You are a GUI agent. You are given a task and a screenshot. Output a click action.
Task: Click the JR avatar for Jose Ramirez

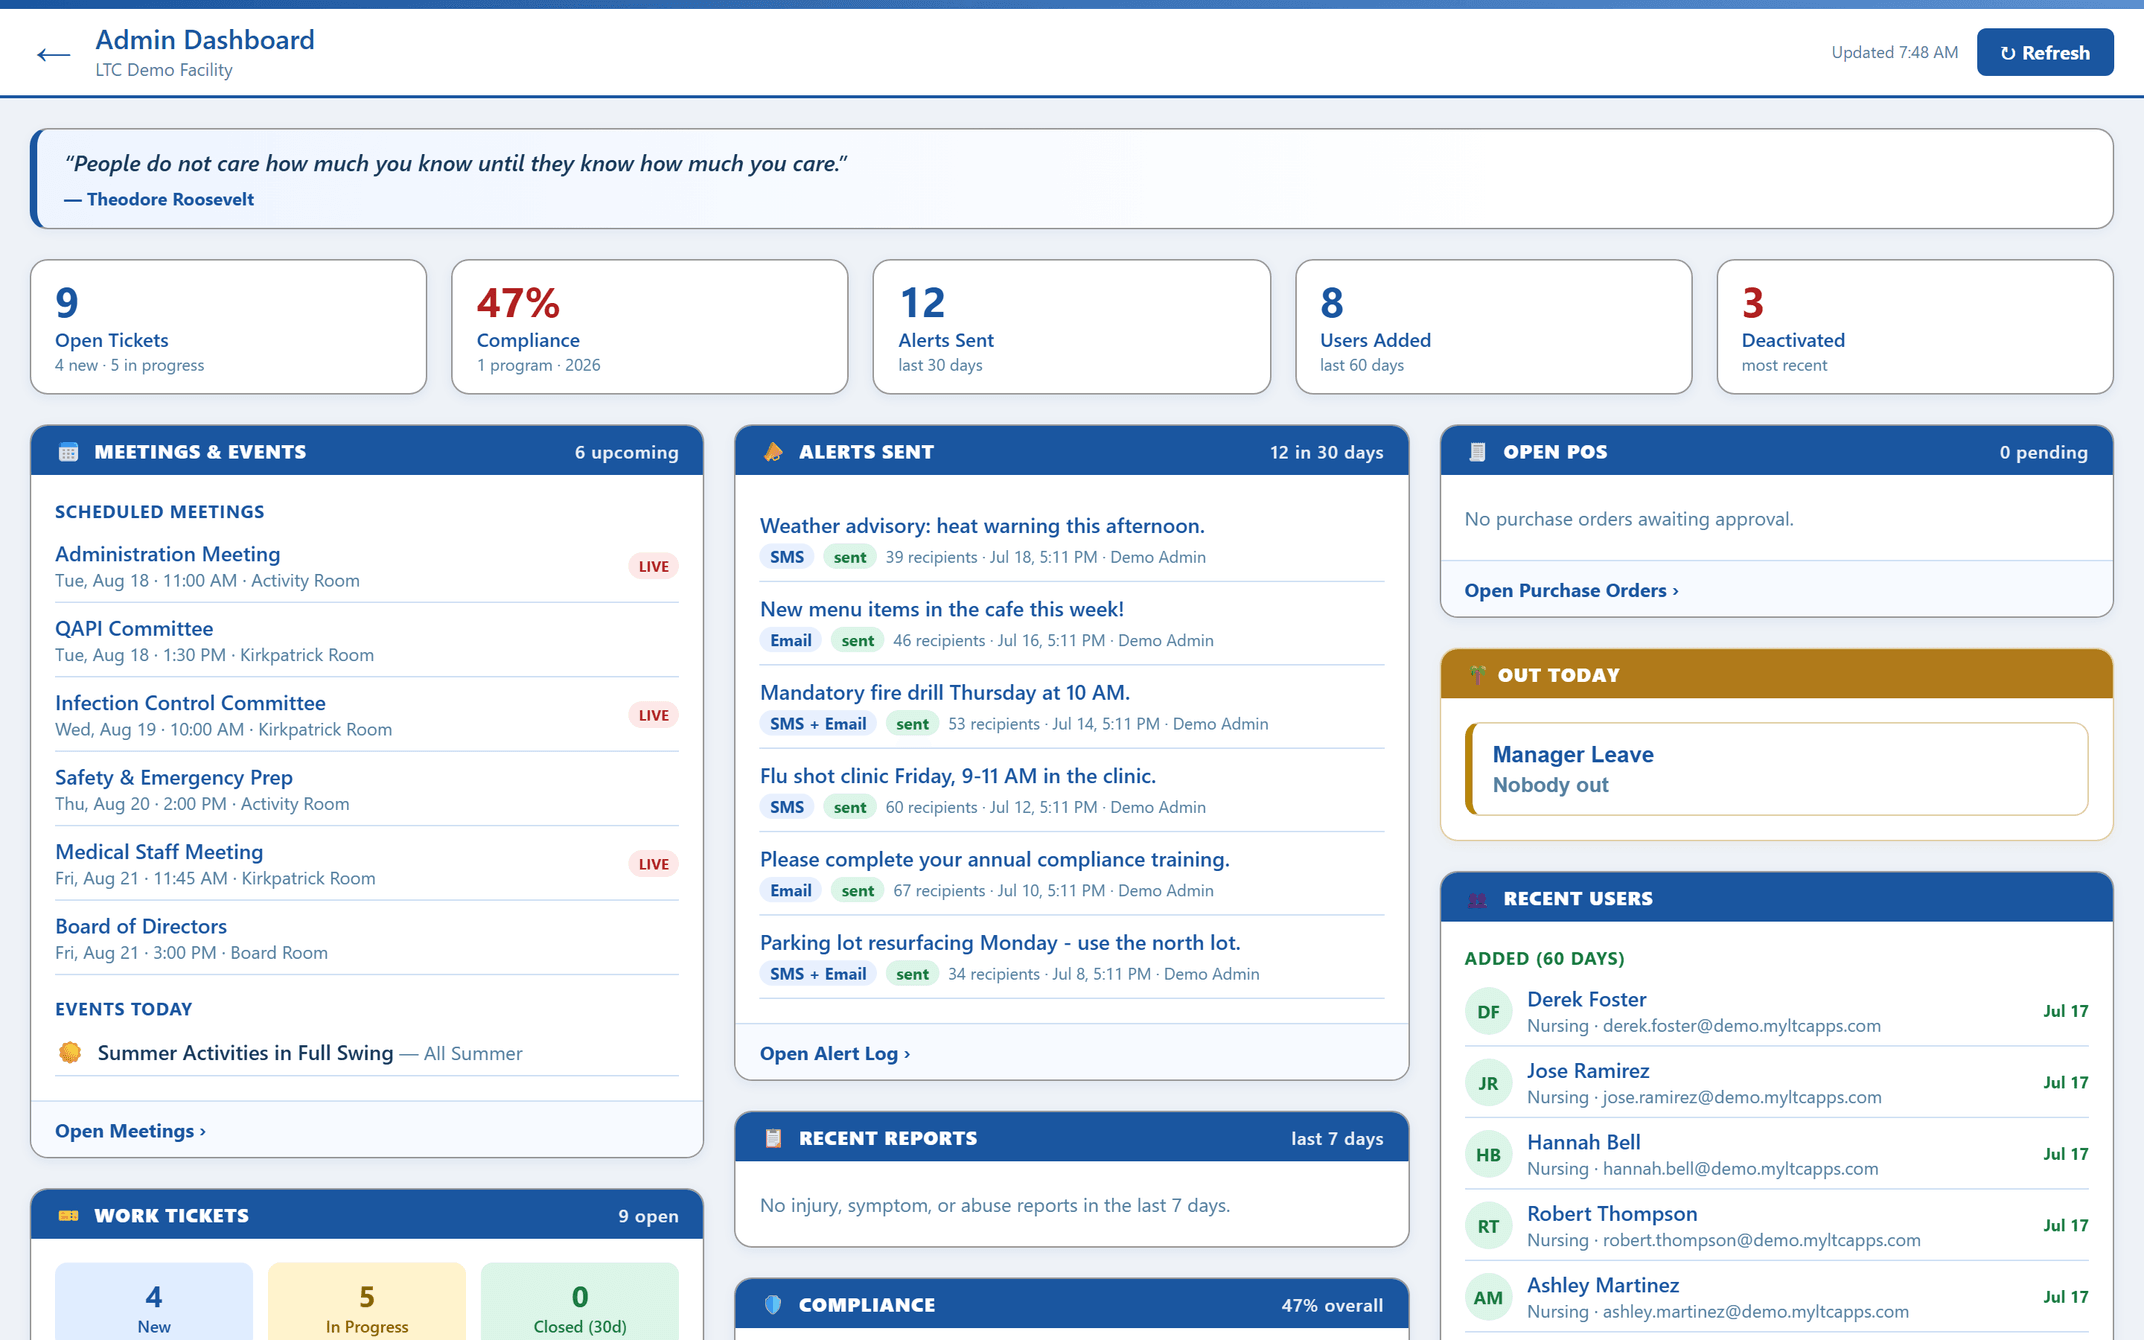point(1488,1083)
